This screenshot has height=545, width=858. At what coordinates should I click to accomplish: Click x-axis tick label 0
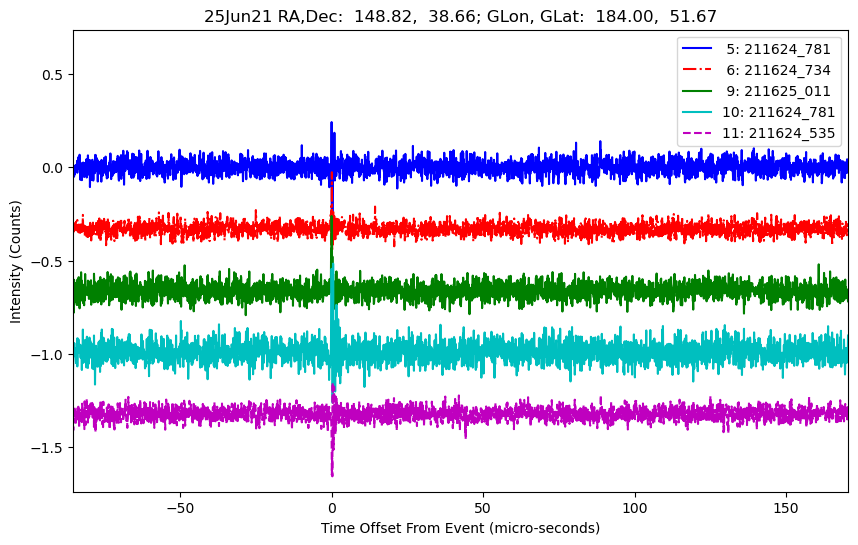332,508
